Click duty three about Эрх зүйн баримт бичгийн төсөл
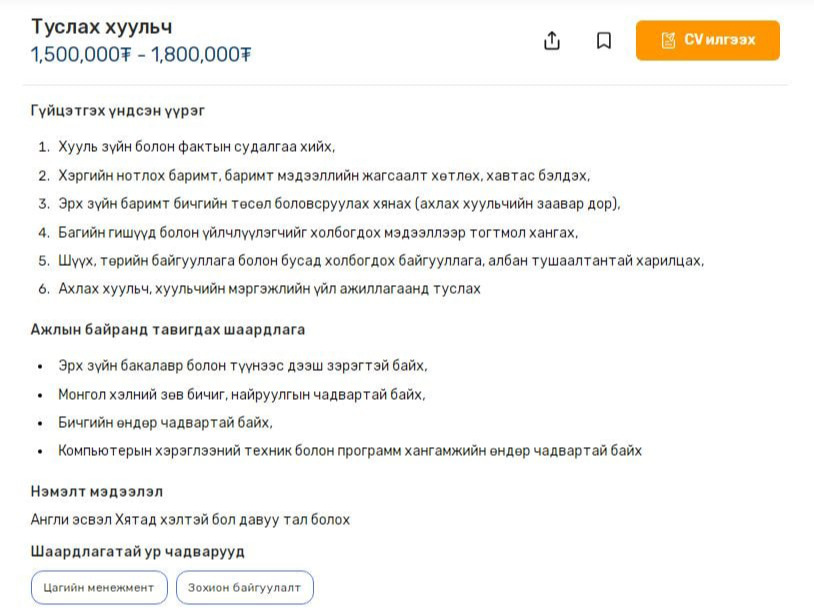The height and width of the screenshot is (611, 814). point(339,203)
